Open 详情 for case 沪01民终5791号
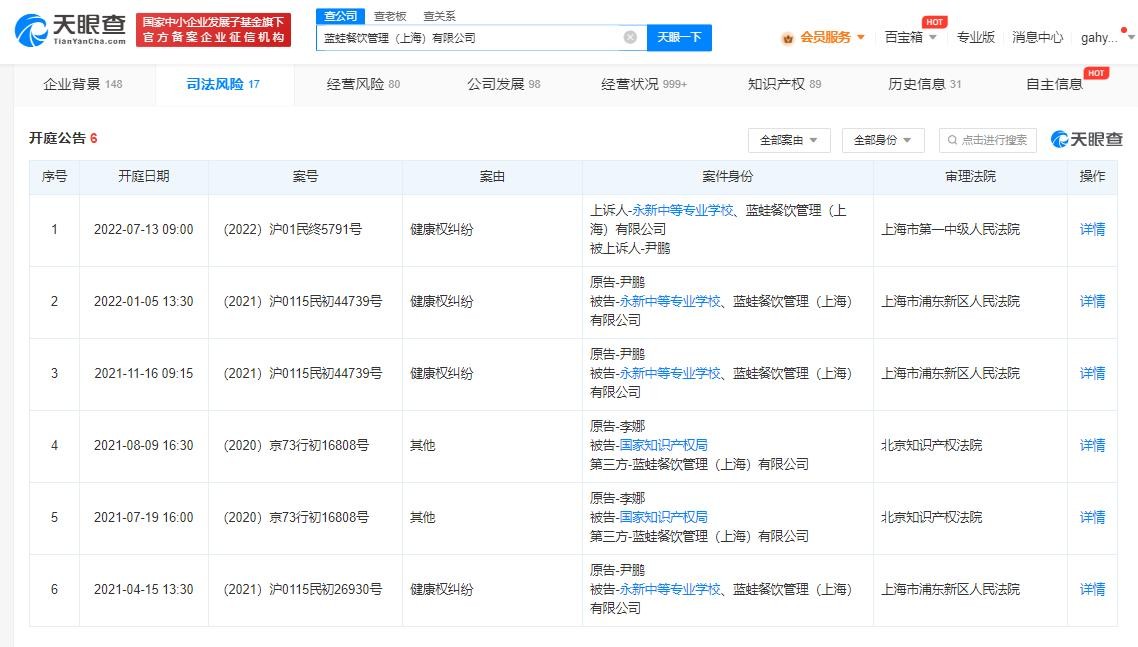Viewport: 1138px width, 647px height. pos(1092,229)
